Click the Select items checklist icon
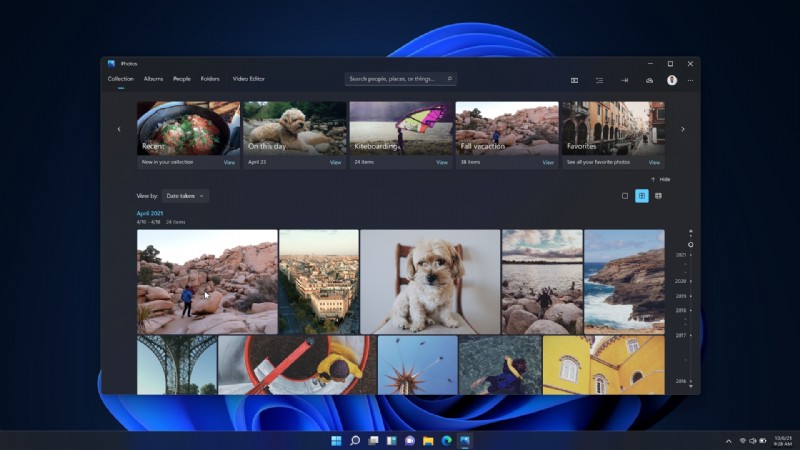 (x=599, y=80)
